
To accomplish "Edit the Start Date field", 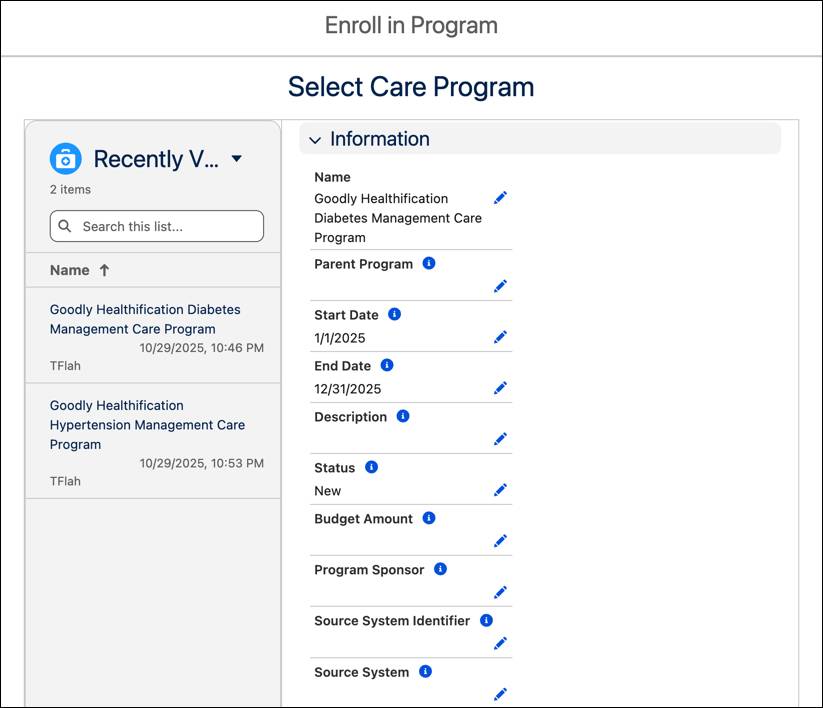I will point(500,337).
